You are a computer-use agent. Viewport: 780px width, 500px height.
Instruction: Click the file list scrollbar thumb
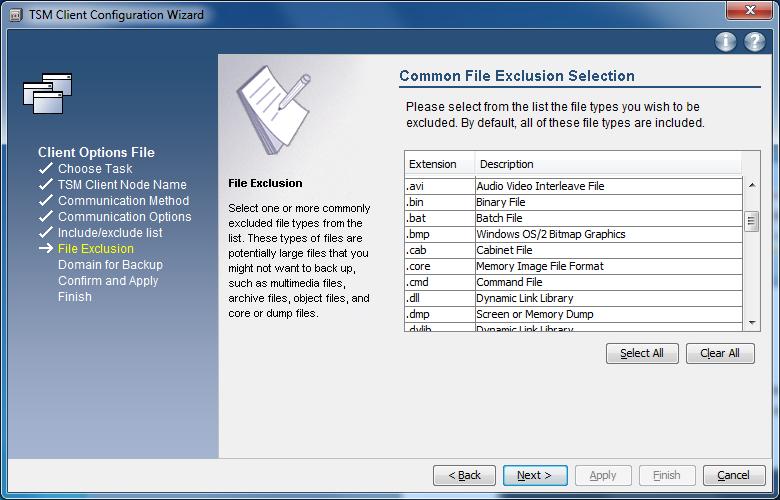[752, 221]
